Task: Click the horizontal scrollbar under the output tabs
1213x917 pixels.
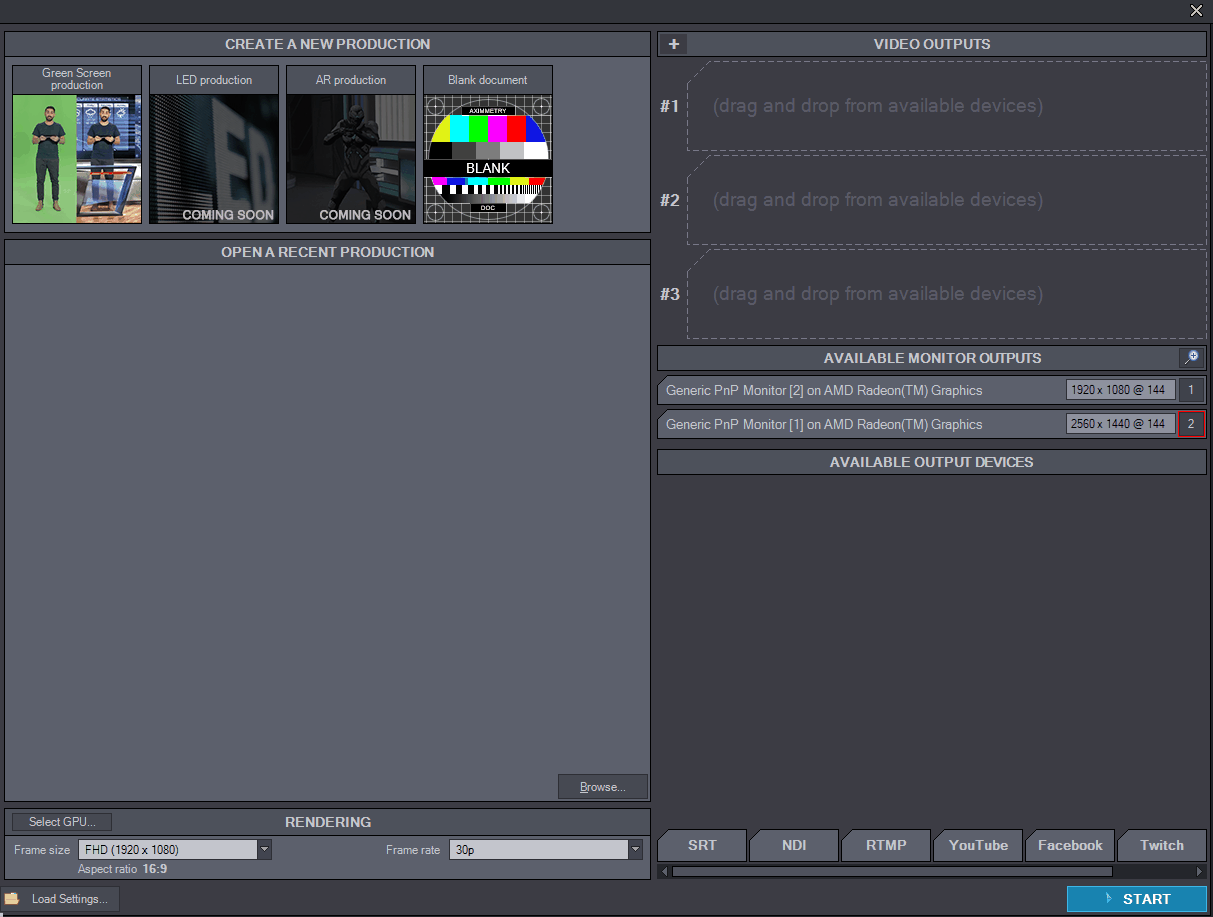Action: point(890,872)
